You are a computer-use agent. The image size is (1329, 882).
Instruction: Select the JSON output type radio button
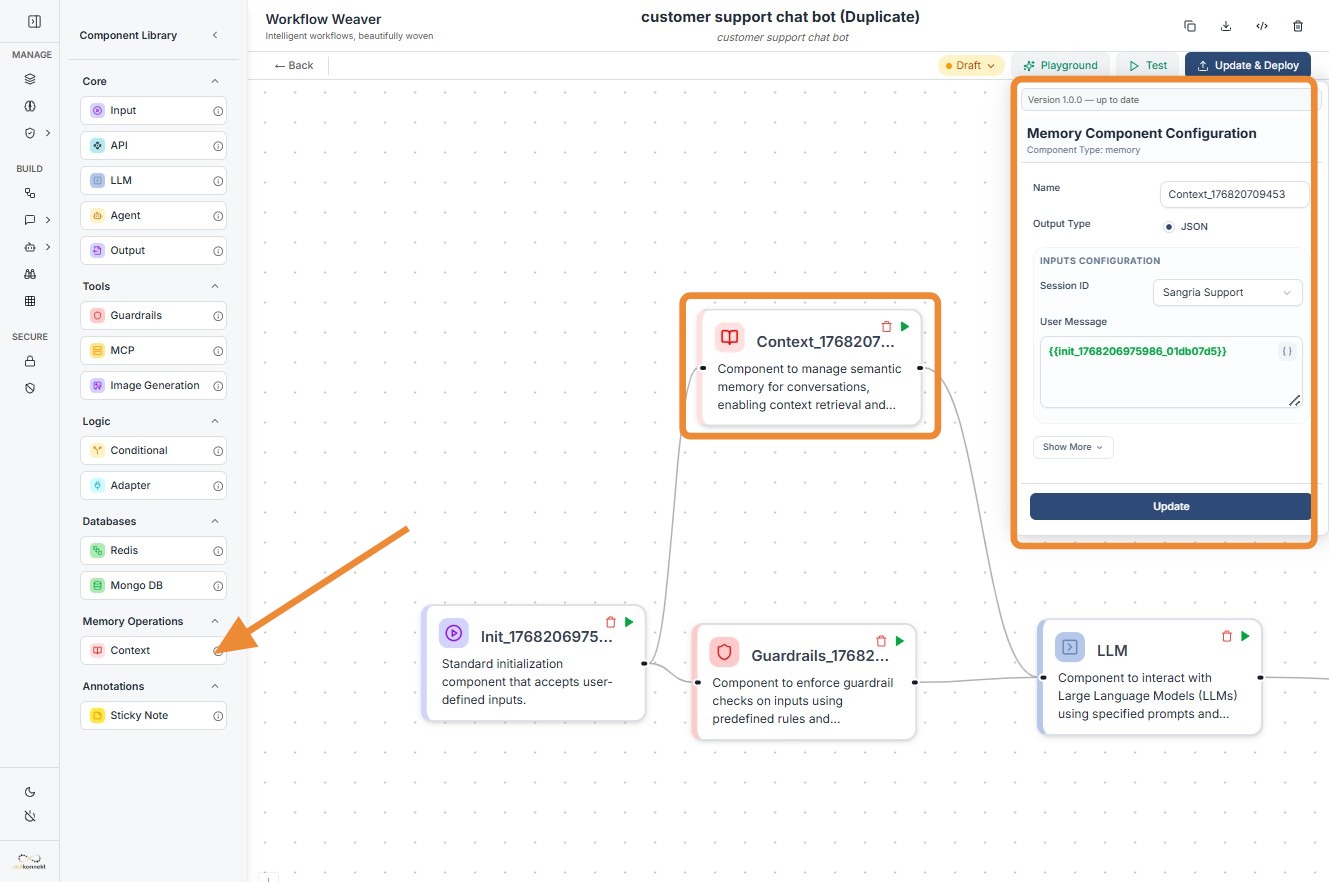(1169, 227)
